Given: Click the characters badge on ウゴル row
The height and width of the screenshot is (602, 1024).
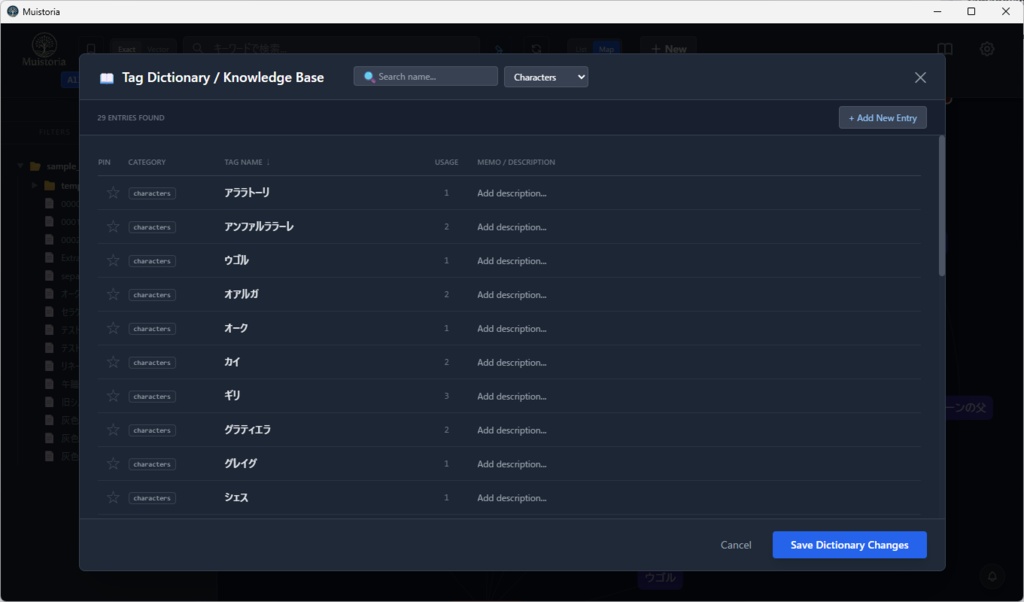Looking at the screenshot, I should click(x=152, y=261).
